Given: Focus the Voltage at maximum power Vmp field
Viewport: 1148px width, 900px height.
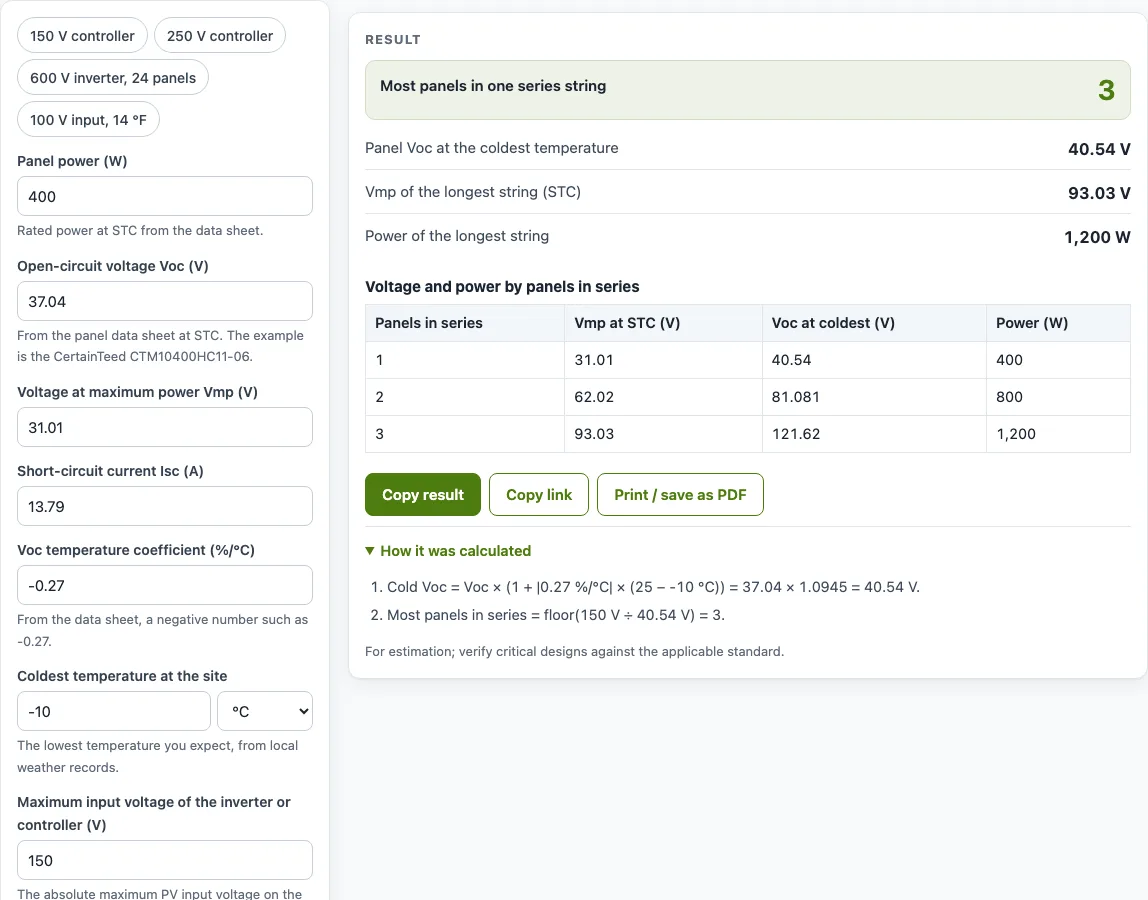Looking at the screenshot, I should pyautogui.click(x=165, y=427).
